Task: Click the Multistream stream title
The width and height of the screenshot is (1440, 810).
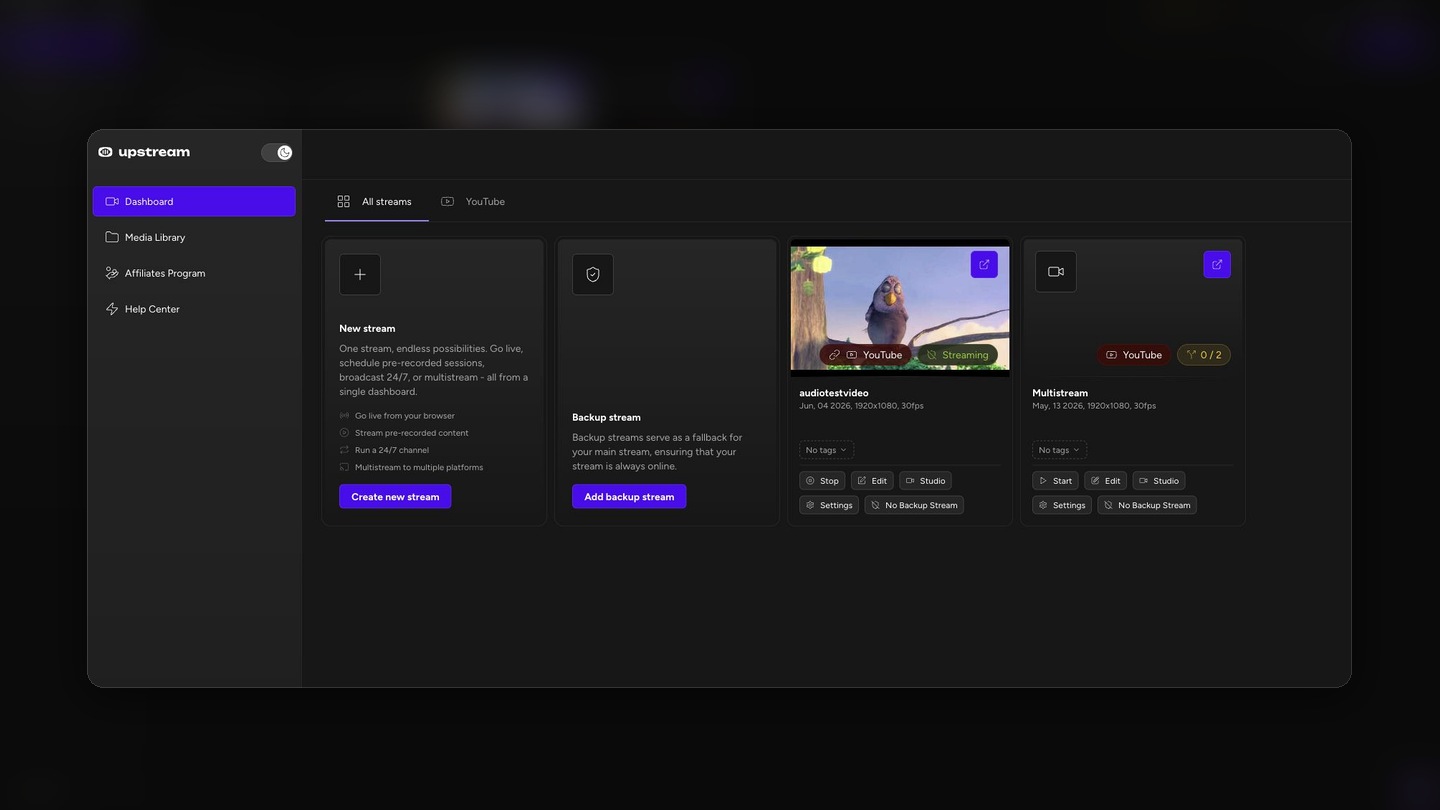Action: pyautogui.click(x=1060, y=393)
